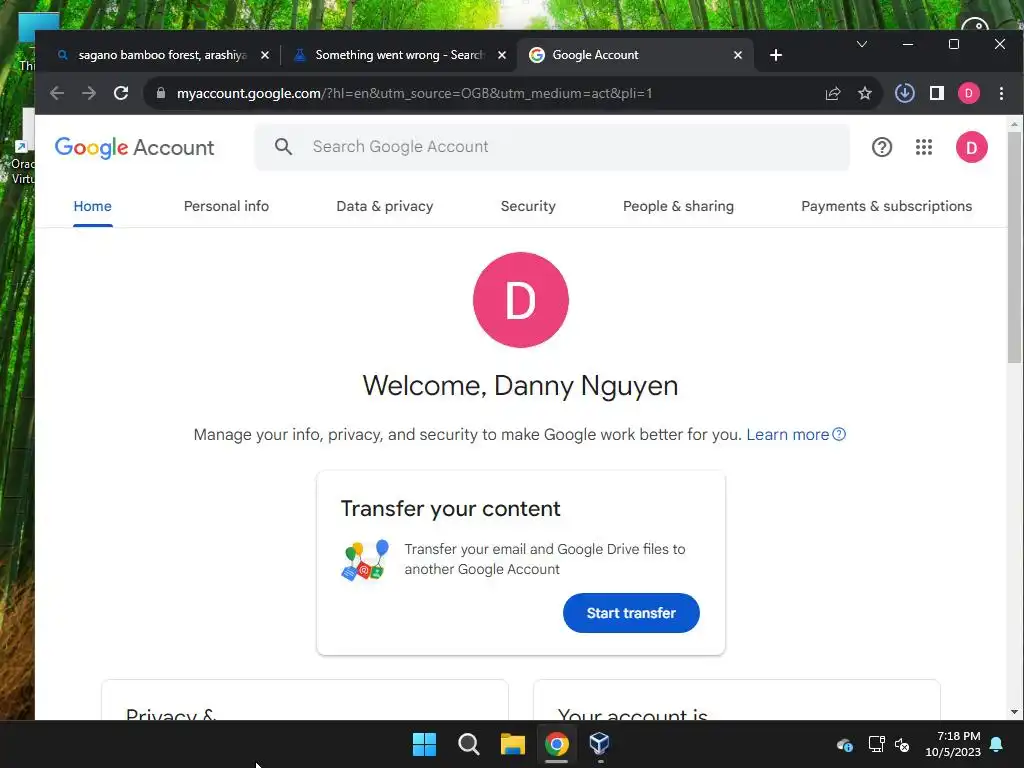Click the large D profile picture
The width and height of the screenshot is (1024, 768).
pyautogui.click(x=520, y=300)
